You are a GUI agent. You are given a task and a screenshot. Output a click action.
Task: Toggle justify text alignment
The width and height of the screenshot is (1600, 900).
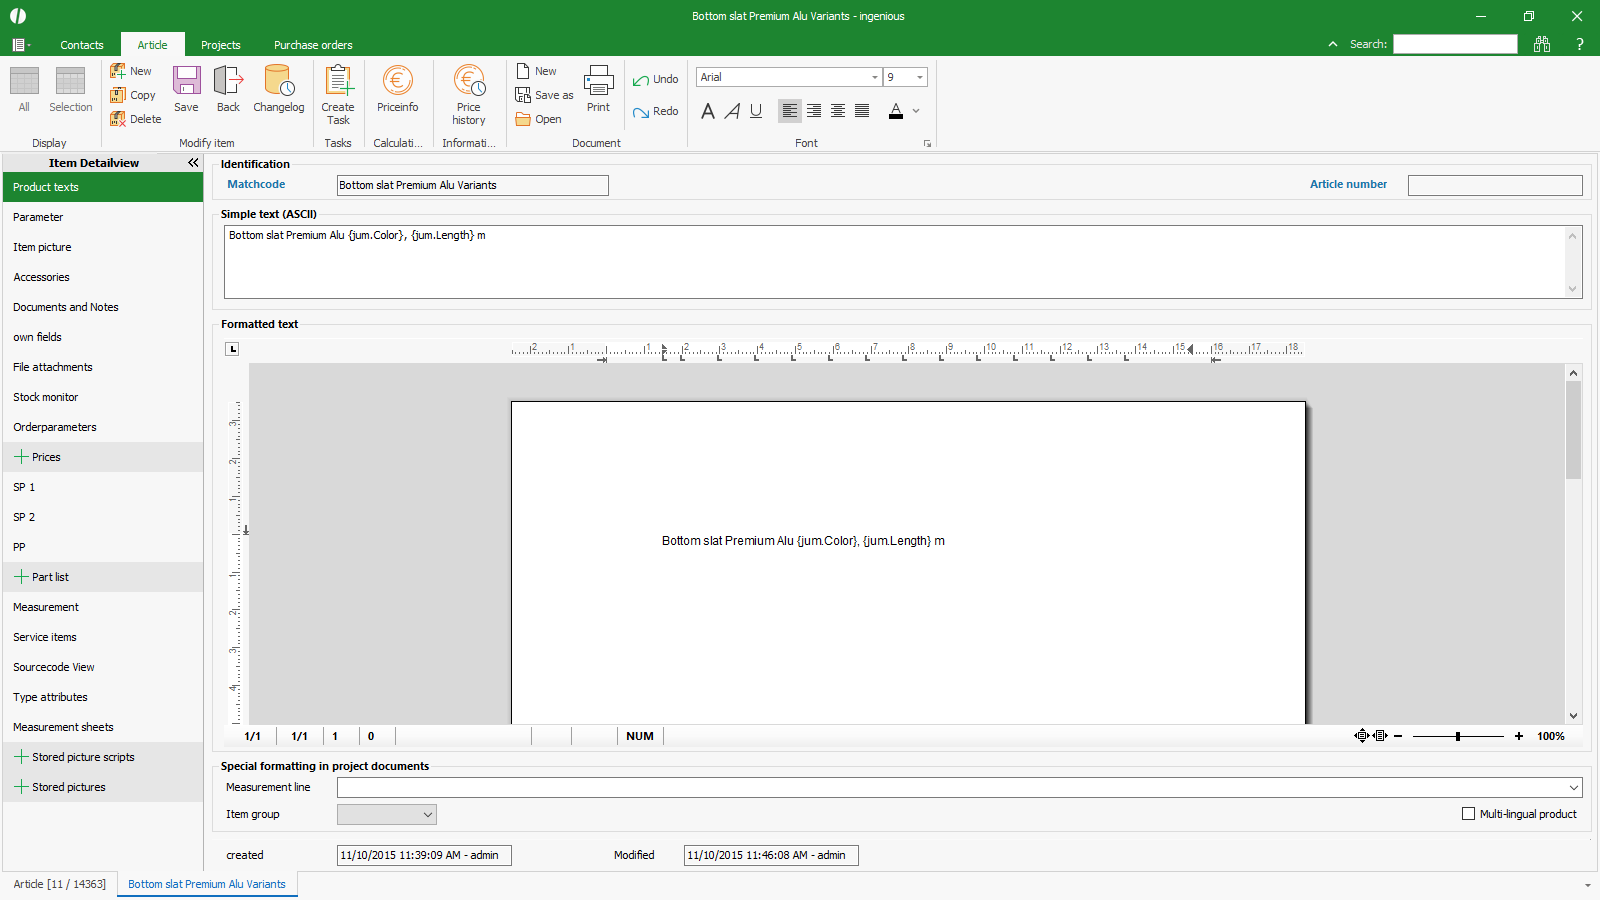click(x=862, y=111)
